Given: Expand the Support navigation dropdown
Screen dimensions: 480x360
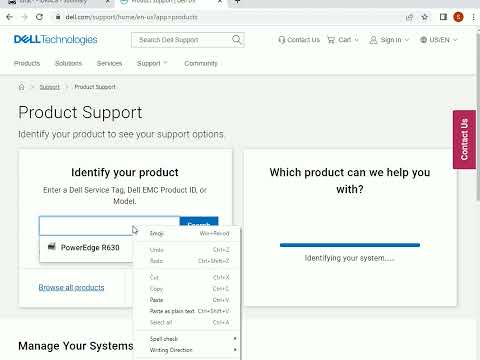Looking at the screenshot, I should 152,63.
